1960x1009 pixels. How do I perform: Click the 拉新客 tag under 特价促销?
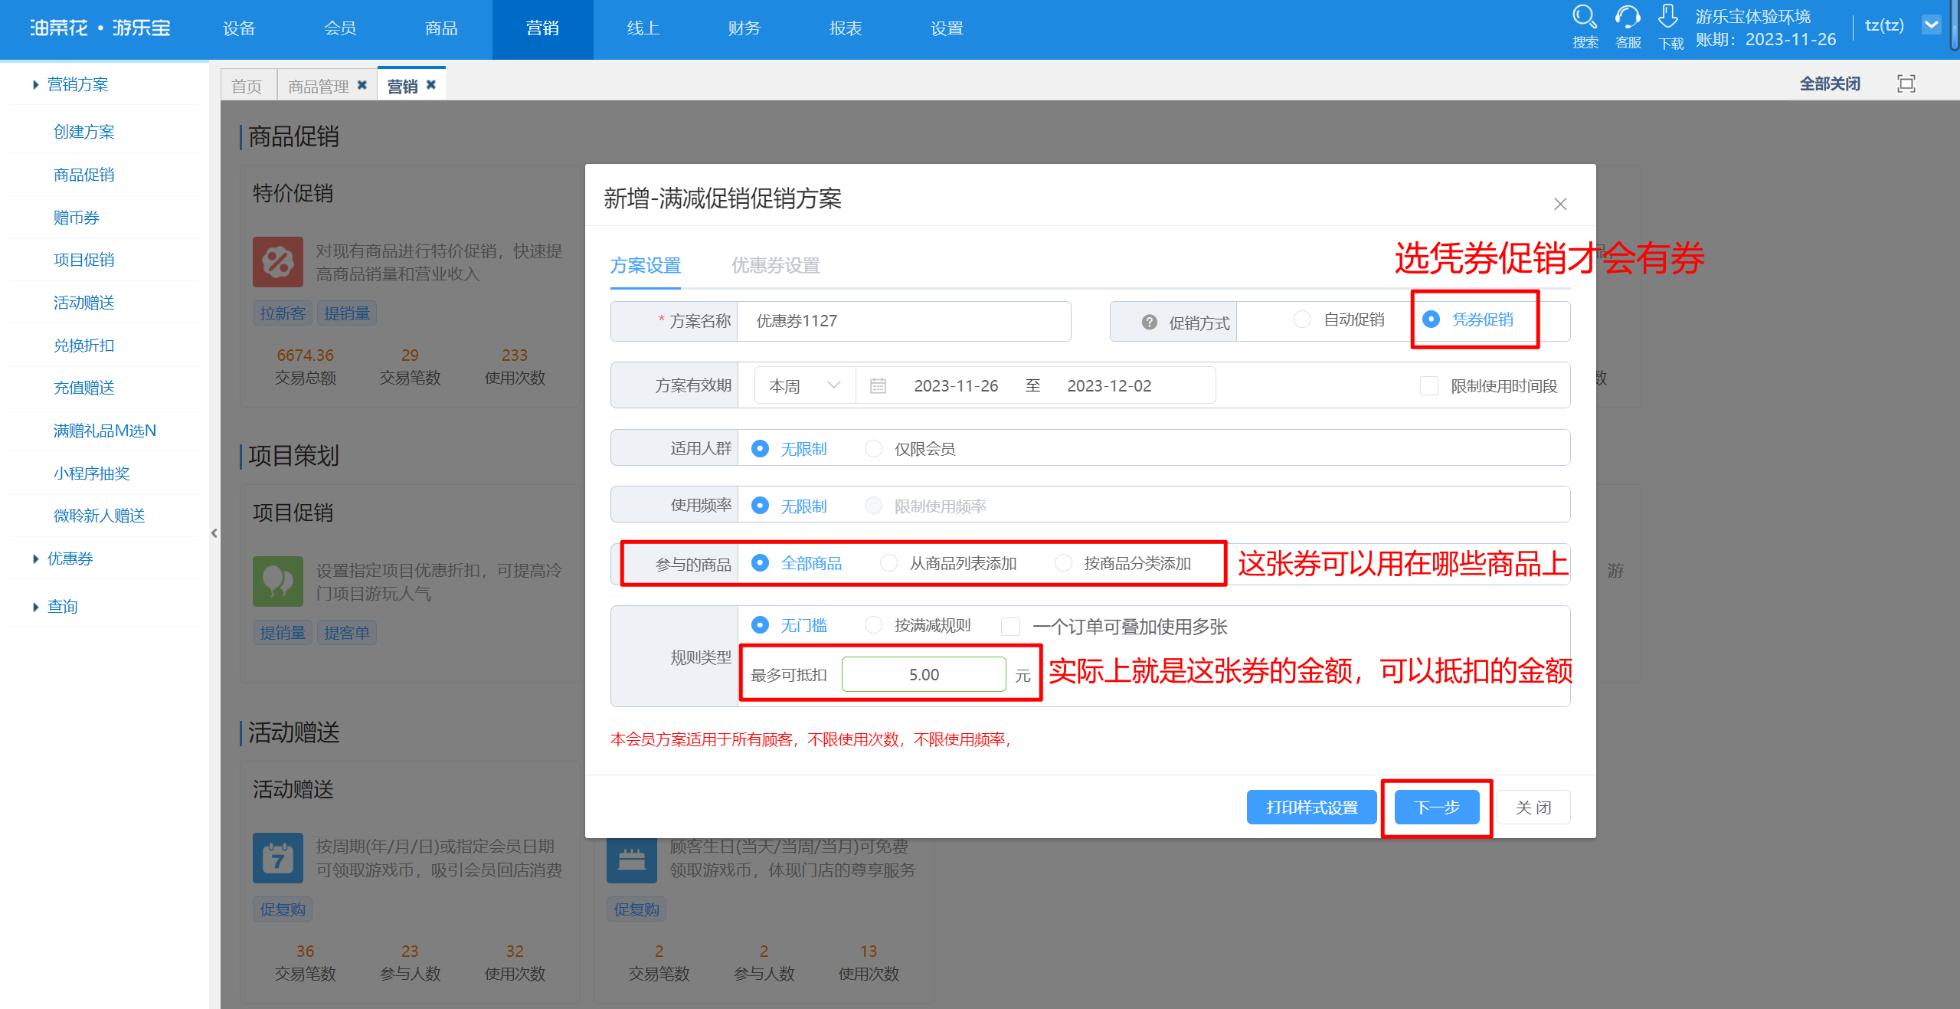point(283,313)
